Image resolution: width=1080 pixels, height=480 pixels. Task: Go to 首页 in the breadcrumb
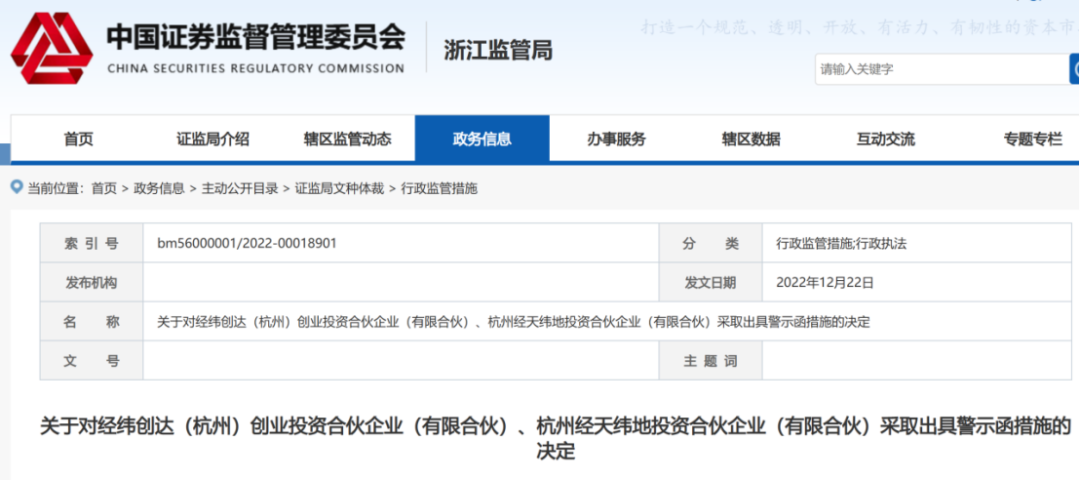click(x=104, y=189)
